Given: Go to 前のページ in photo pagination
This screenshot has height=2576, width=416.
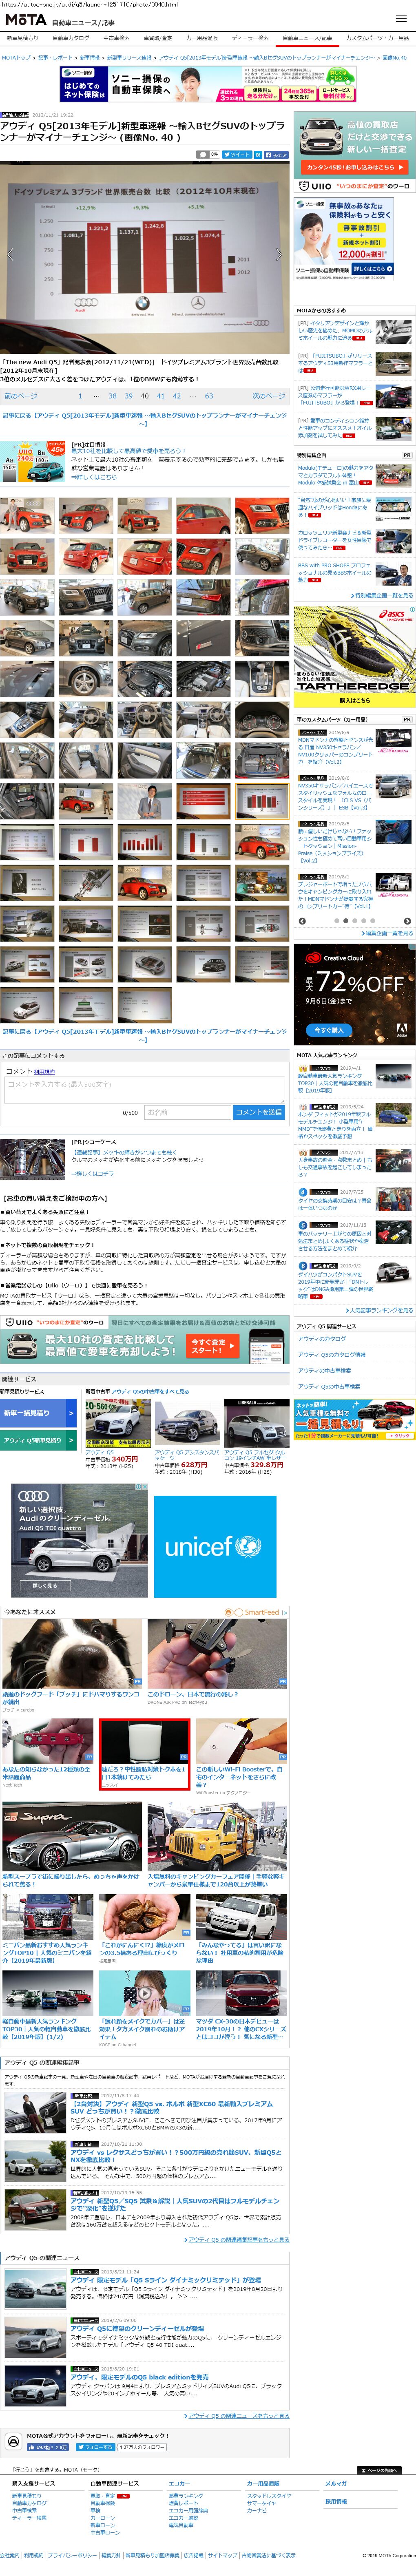Looking at the screenshot, I should [20, 396].
